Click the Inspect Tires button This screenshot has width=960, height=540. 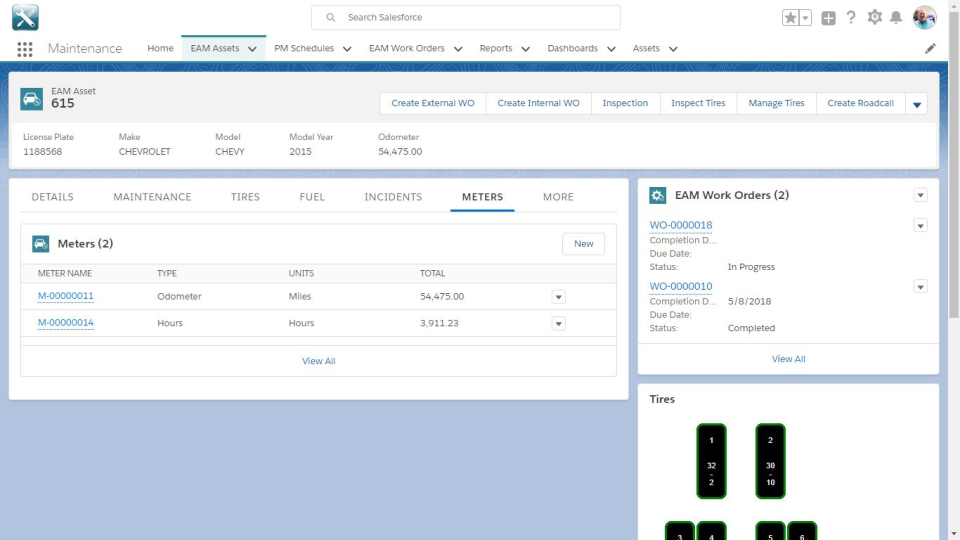698,103
